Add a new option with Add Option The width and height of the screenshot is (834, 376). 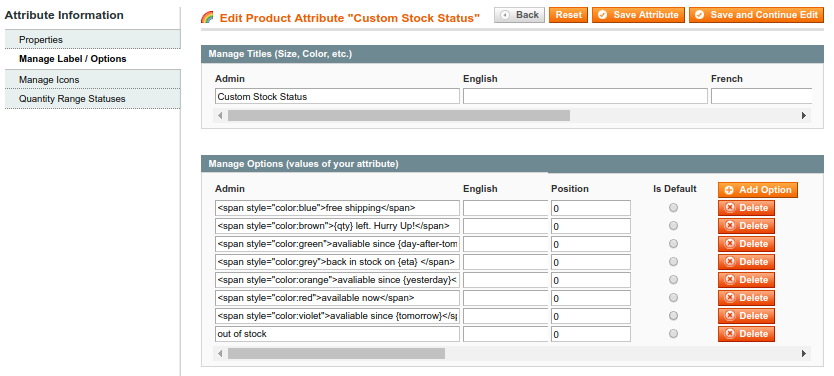click(758, 190)
